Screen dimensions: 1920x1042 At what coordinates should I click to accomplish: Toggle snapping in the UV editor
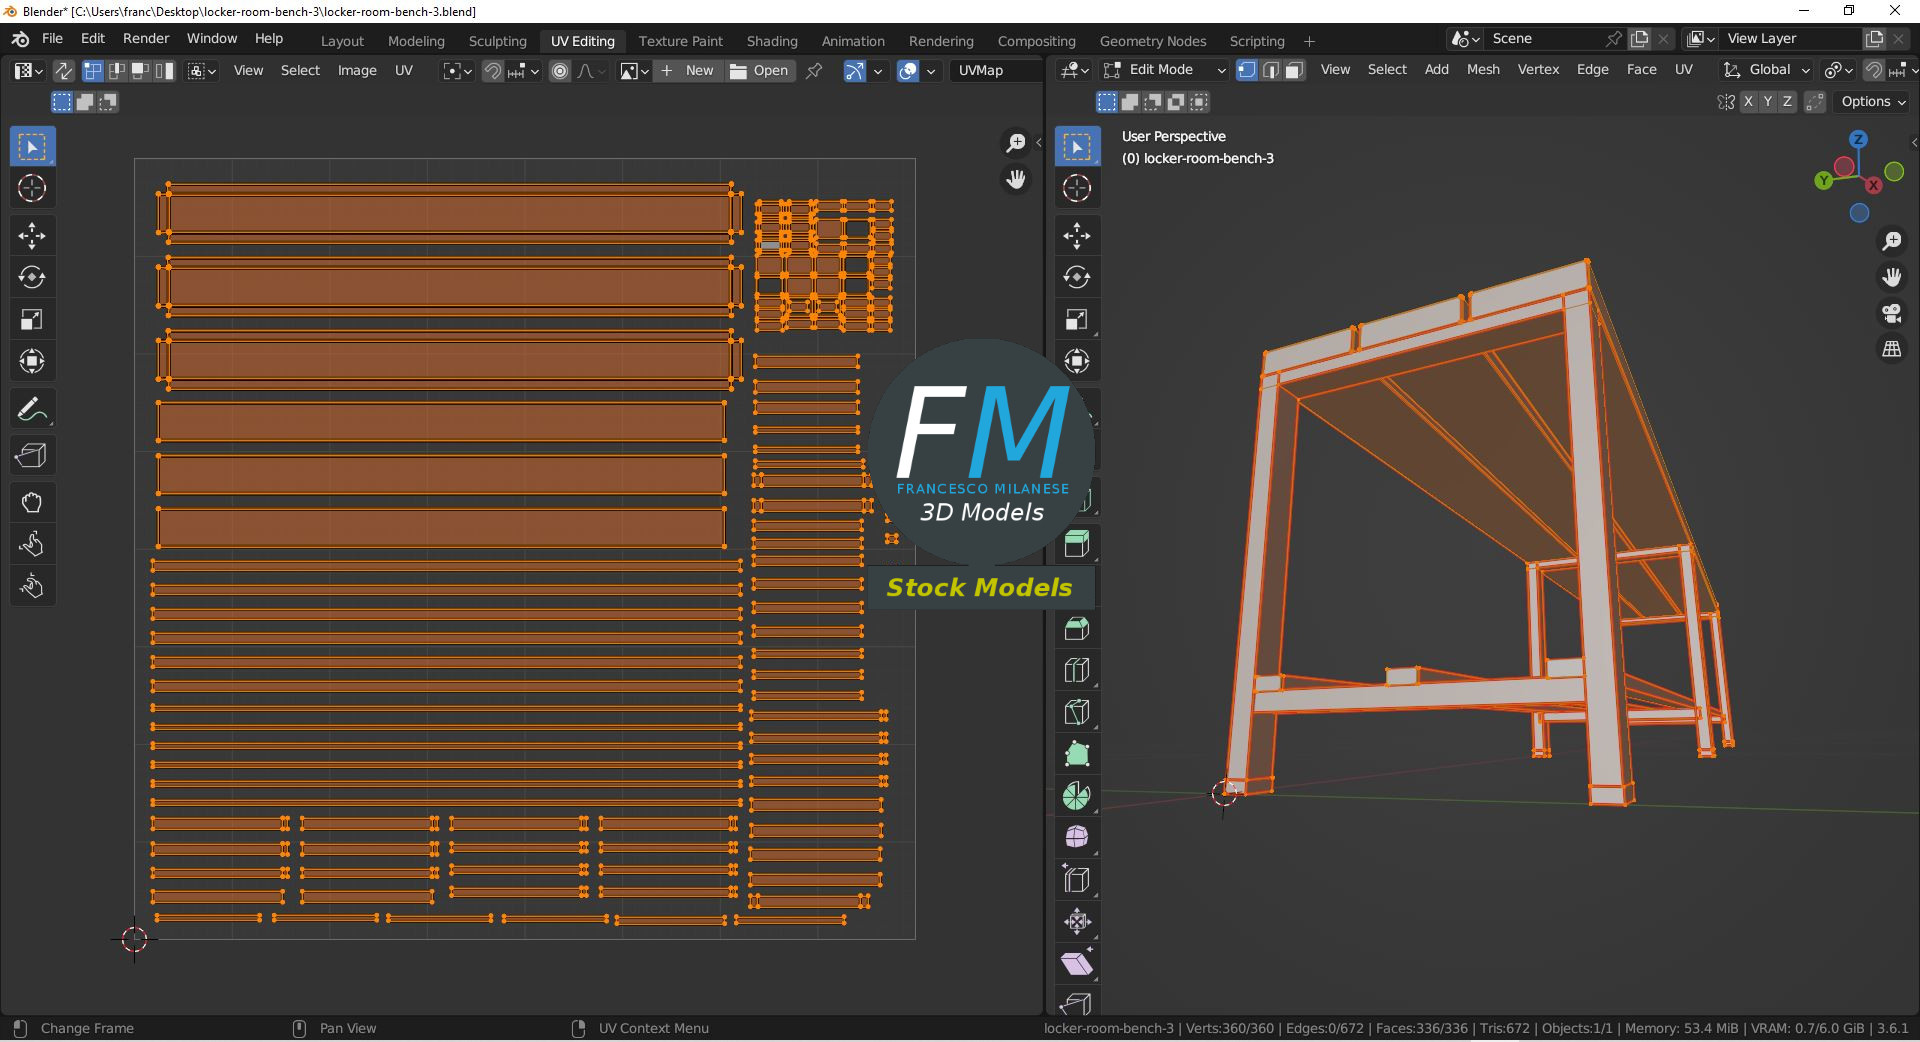[x=492, y=71]
